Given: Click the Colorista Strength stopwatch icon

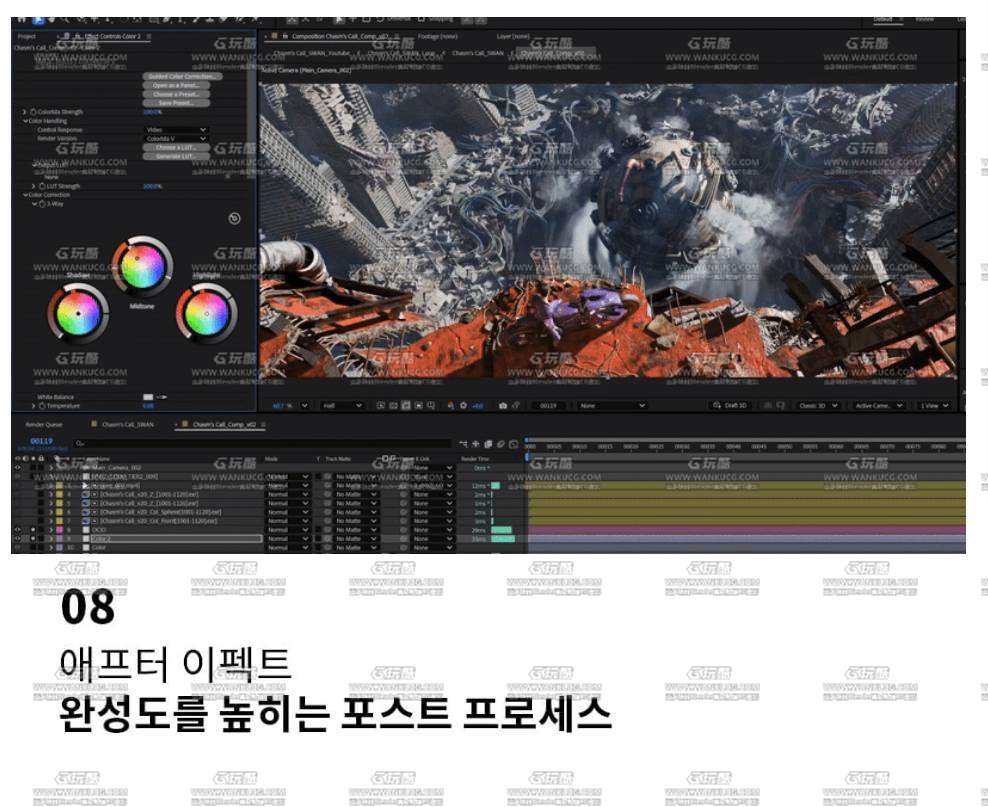Looking at the screenshot, I should pos(33,112).
